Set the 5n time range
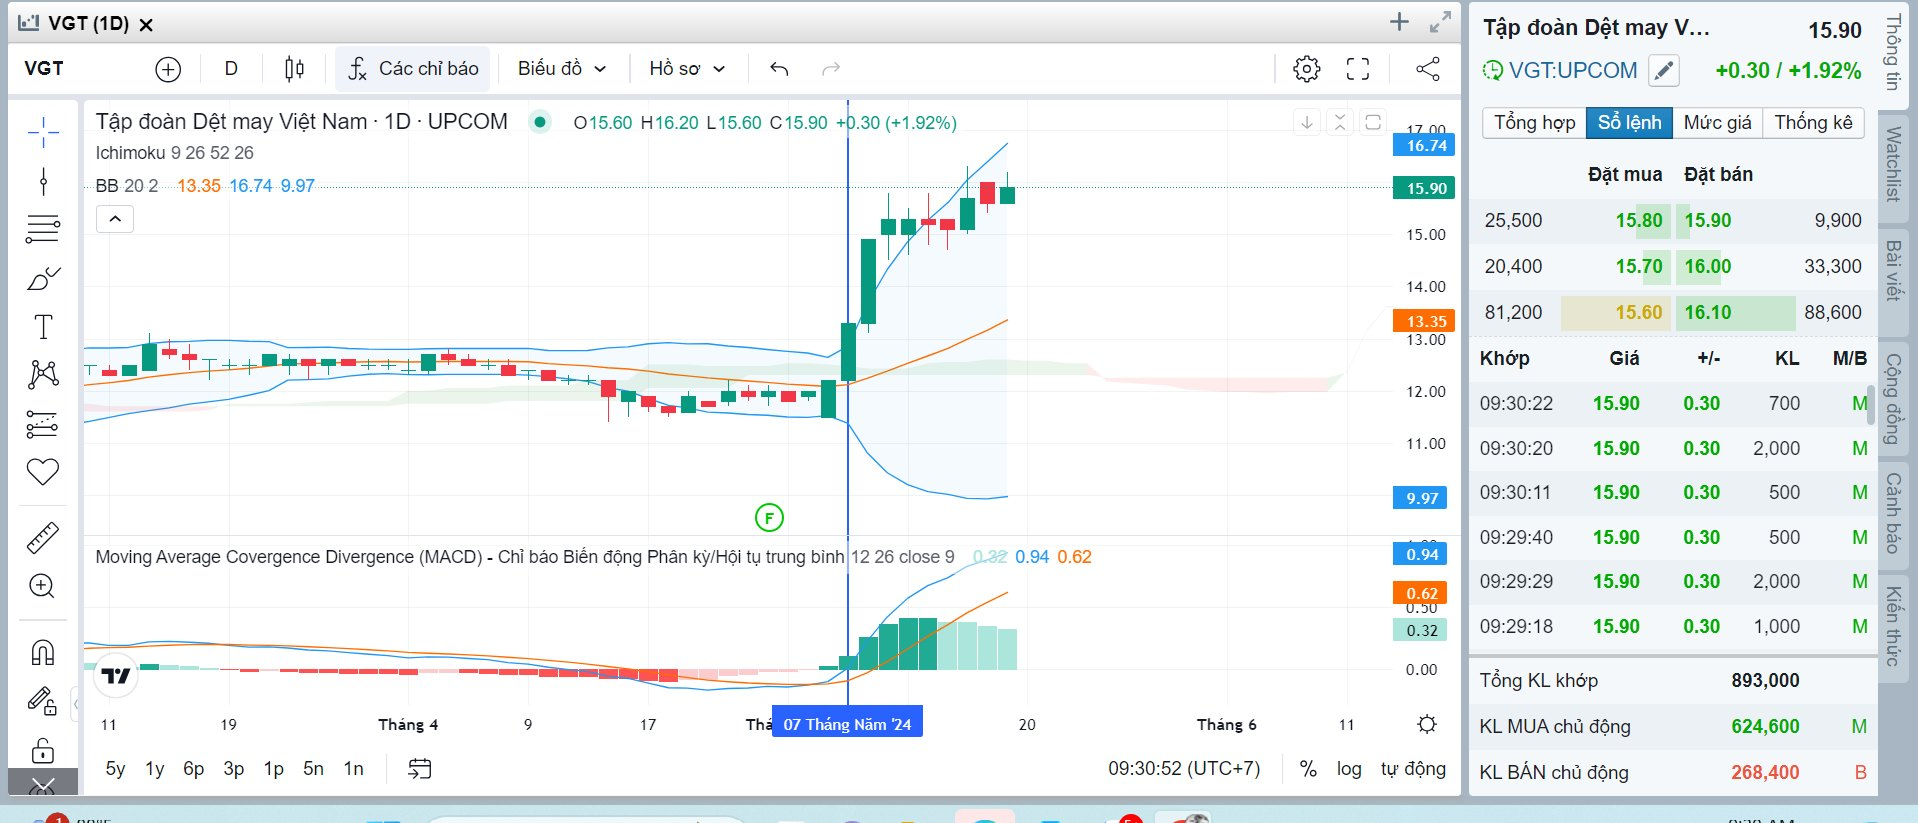The width and height of the screenshot is (1918, 823). pos(314,769)
